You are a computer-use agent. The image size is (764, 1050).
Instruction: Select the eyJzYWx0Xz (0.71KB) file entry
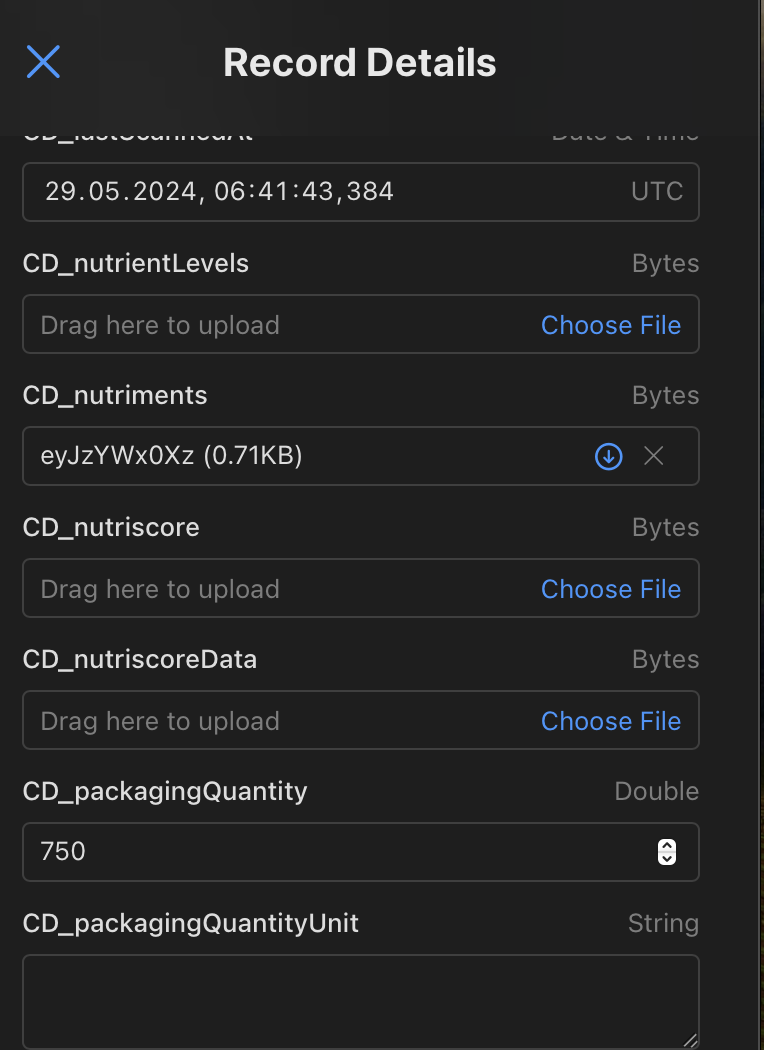click(172, 457)
